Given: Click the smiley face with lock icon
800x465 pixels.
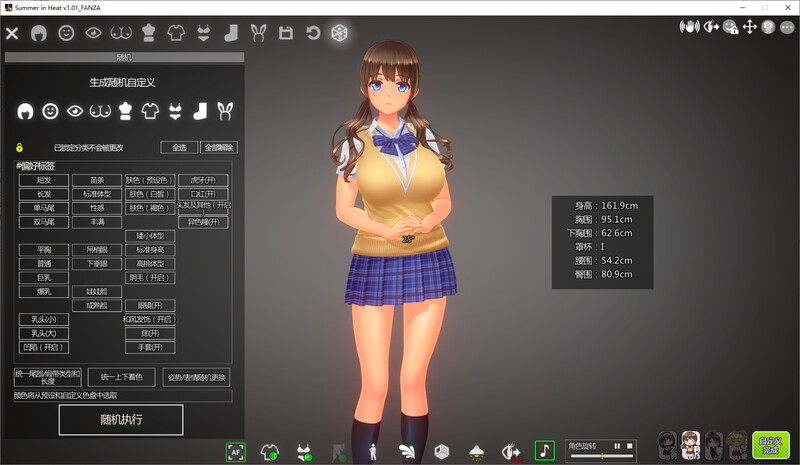Looking at the screenshot, I should [731, 27].
